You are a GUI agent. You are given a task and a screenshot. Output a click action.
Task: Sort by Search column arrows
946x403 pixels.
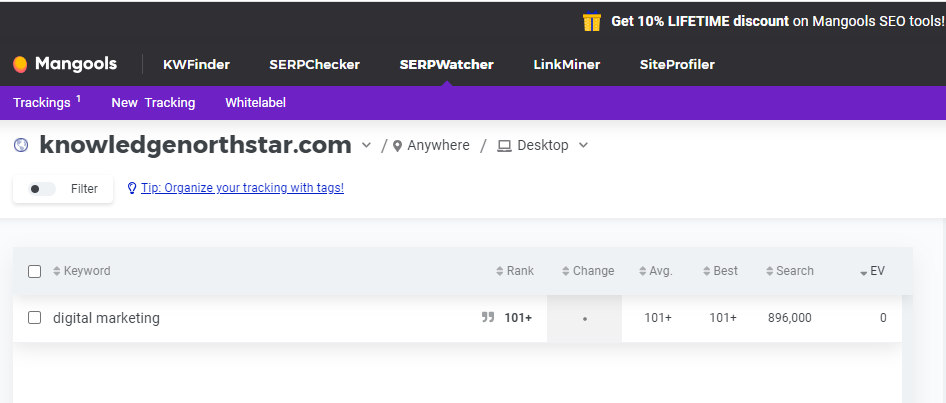pos(769,271)
